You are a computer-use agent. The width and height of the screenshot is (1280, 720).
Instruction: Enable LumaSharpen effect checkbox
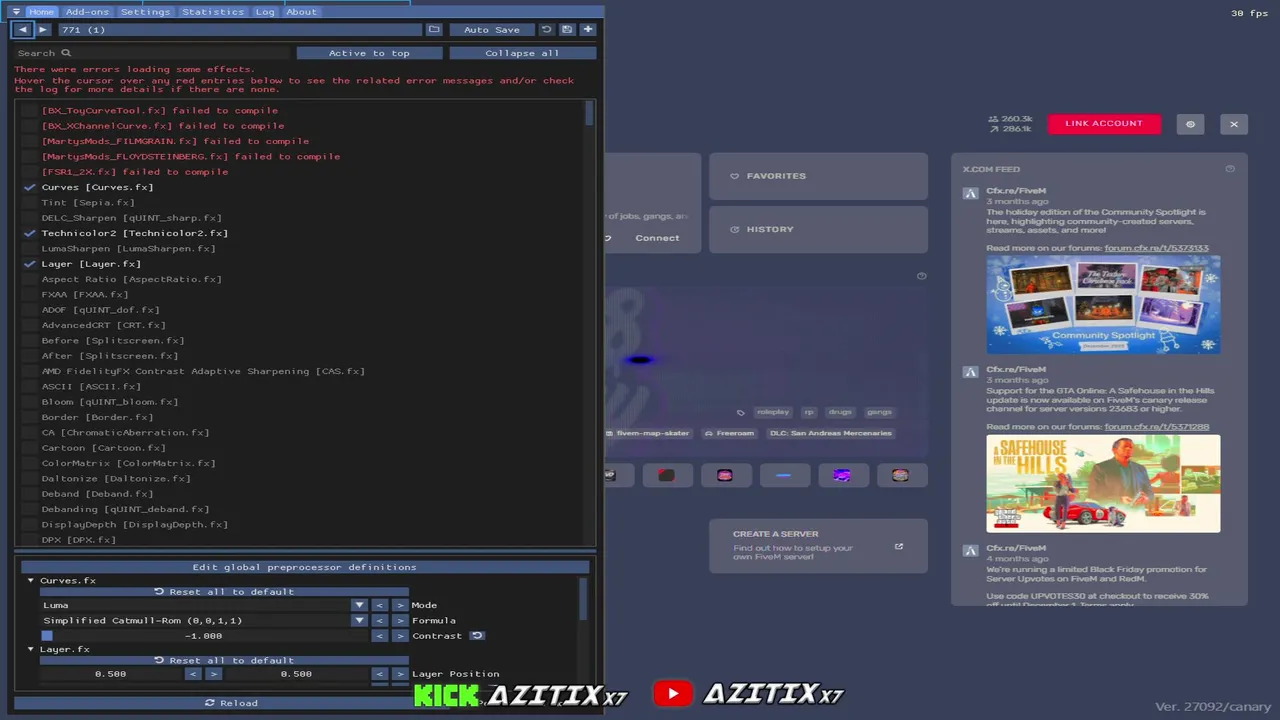[x=30, y=249]
